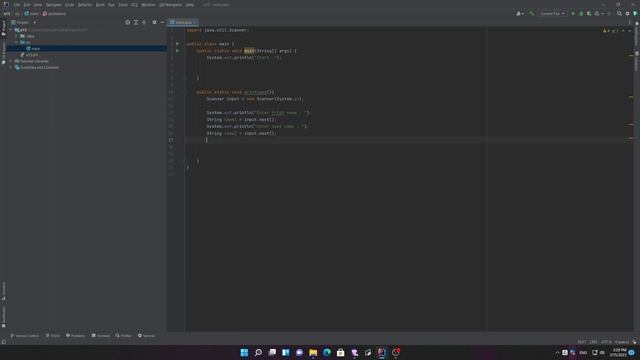Open the Project tool window stripe button

[4, 28]
